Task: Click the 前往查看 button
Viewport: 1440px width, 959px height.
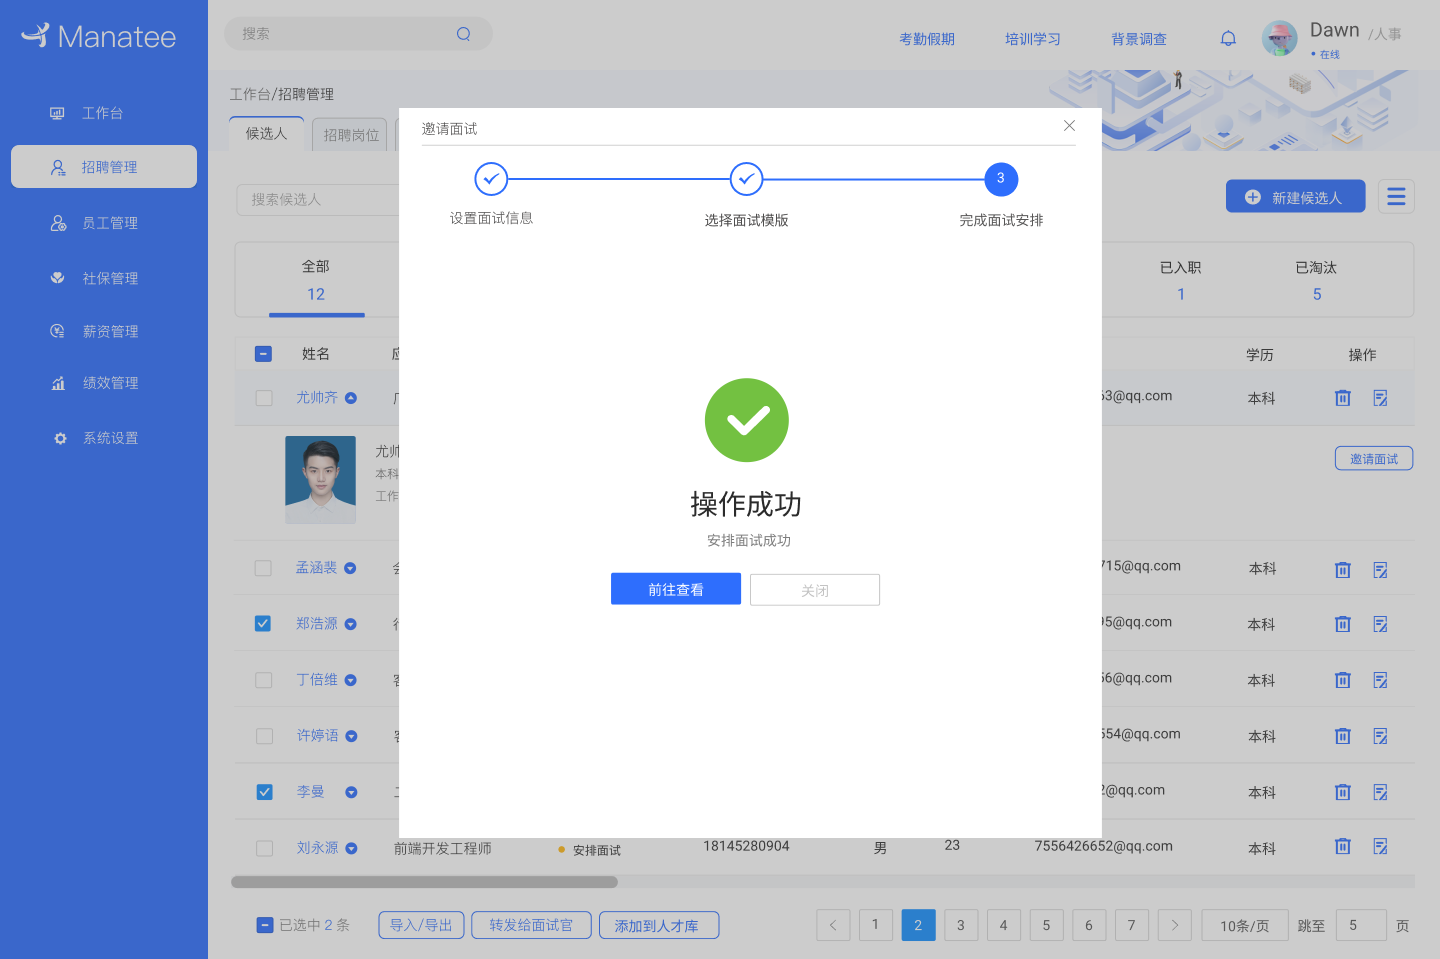Action: point(675,589)
